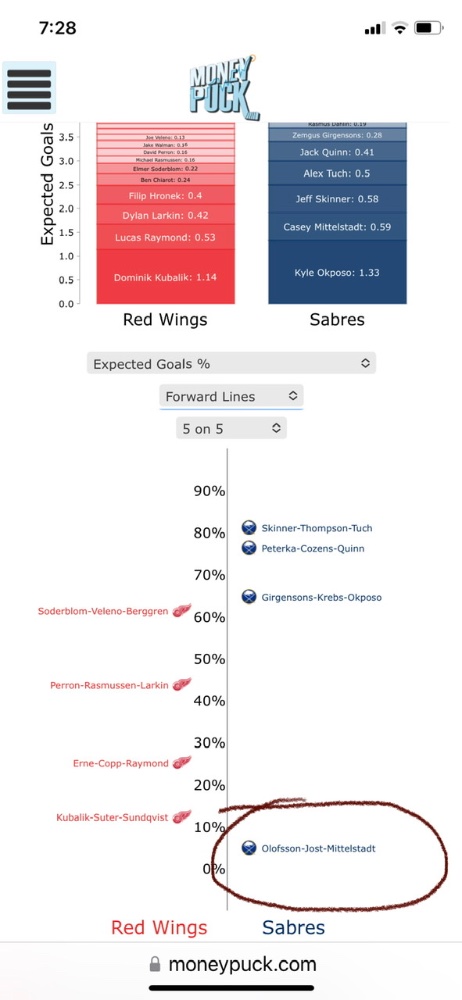
Task: Open the 5 on 5 dropdown
Action: pyautogui.click(x=231, y=429)
